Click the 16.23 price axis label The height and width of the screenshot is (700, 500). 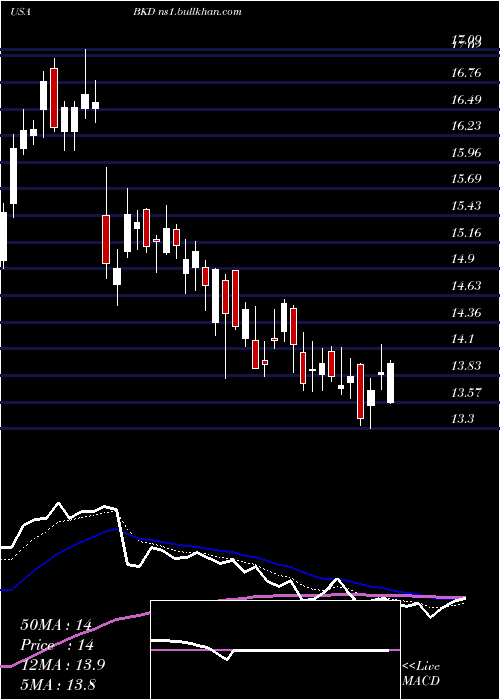[x=466, y=126]
